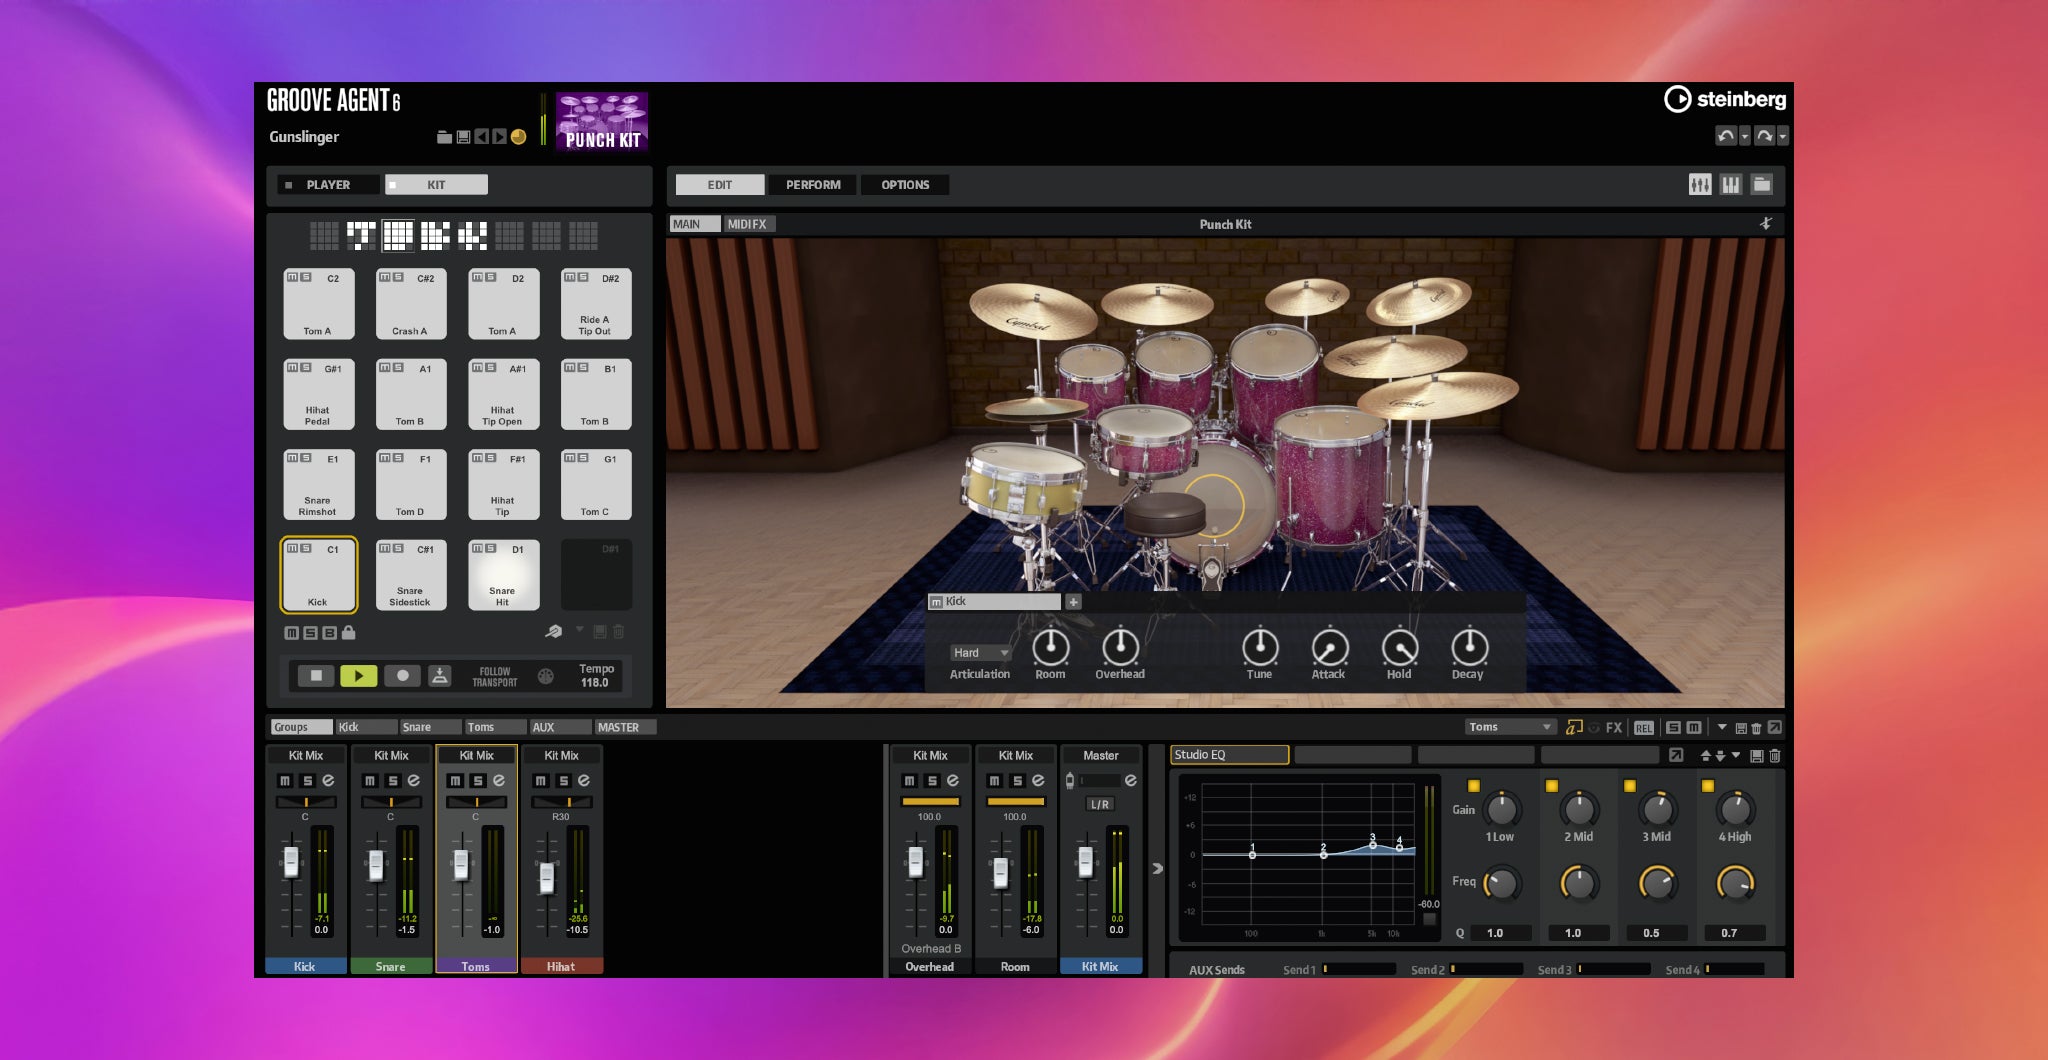The width and height of the screenshot is (2048, 1060).
Task: Save the preset via the disk icon beside Gunslinger
Action: pos(463,137)
